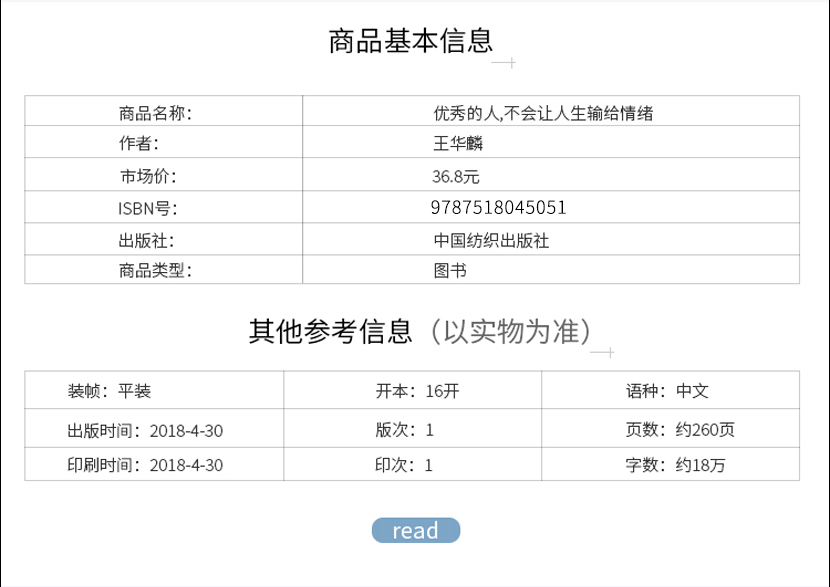The height and width of the screenshot is (587, 830).
Task: Click the 装帧：平装 cell
Action: pyautogui.click(x=109, y=391)
